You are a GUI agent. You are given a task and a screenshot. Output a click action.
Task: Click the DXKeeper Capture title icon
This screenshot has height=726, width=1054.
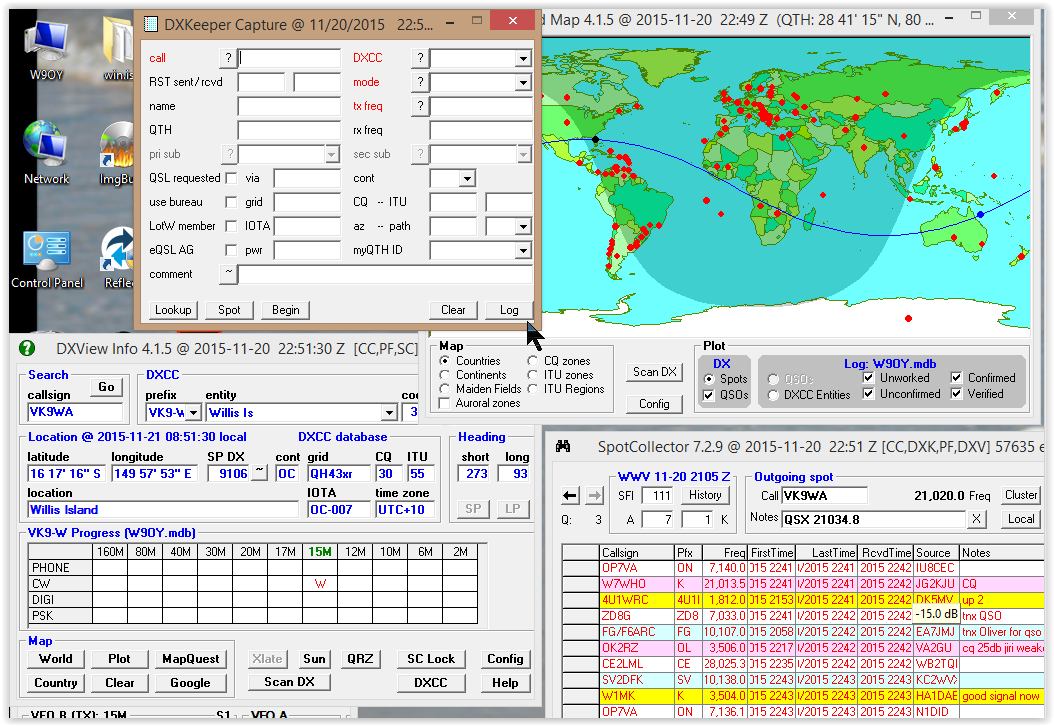(151, 25)
